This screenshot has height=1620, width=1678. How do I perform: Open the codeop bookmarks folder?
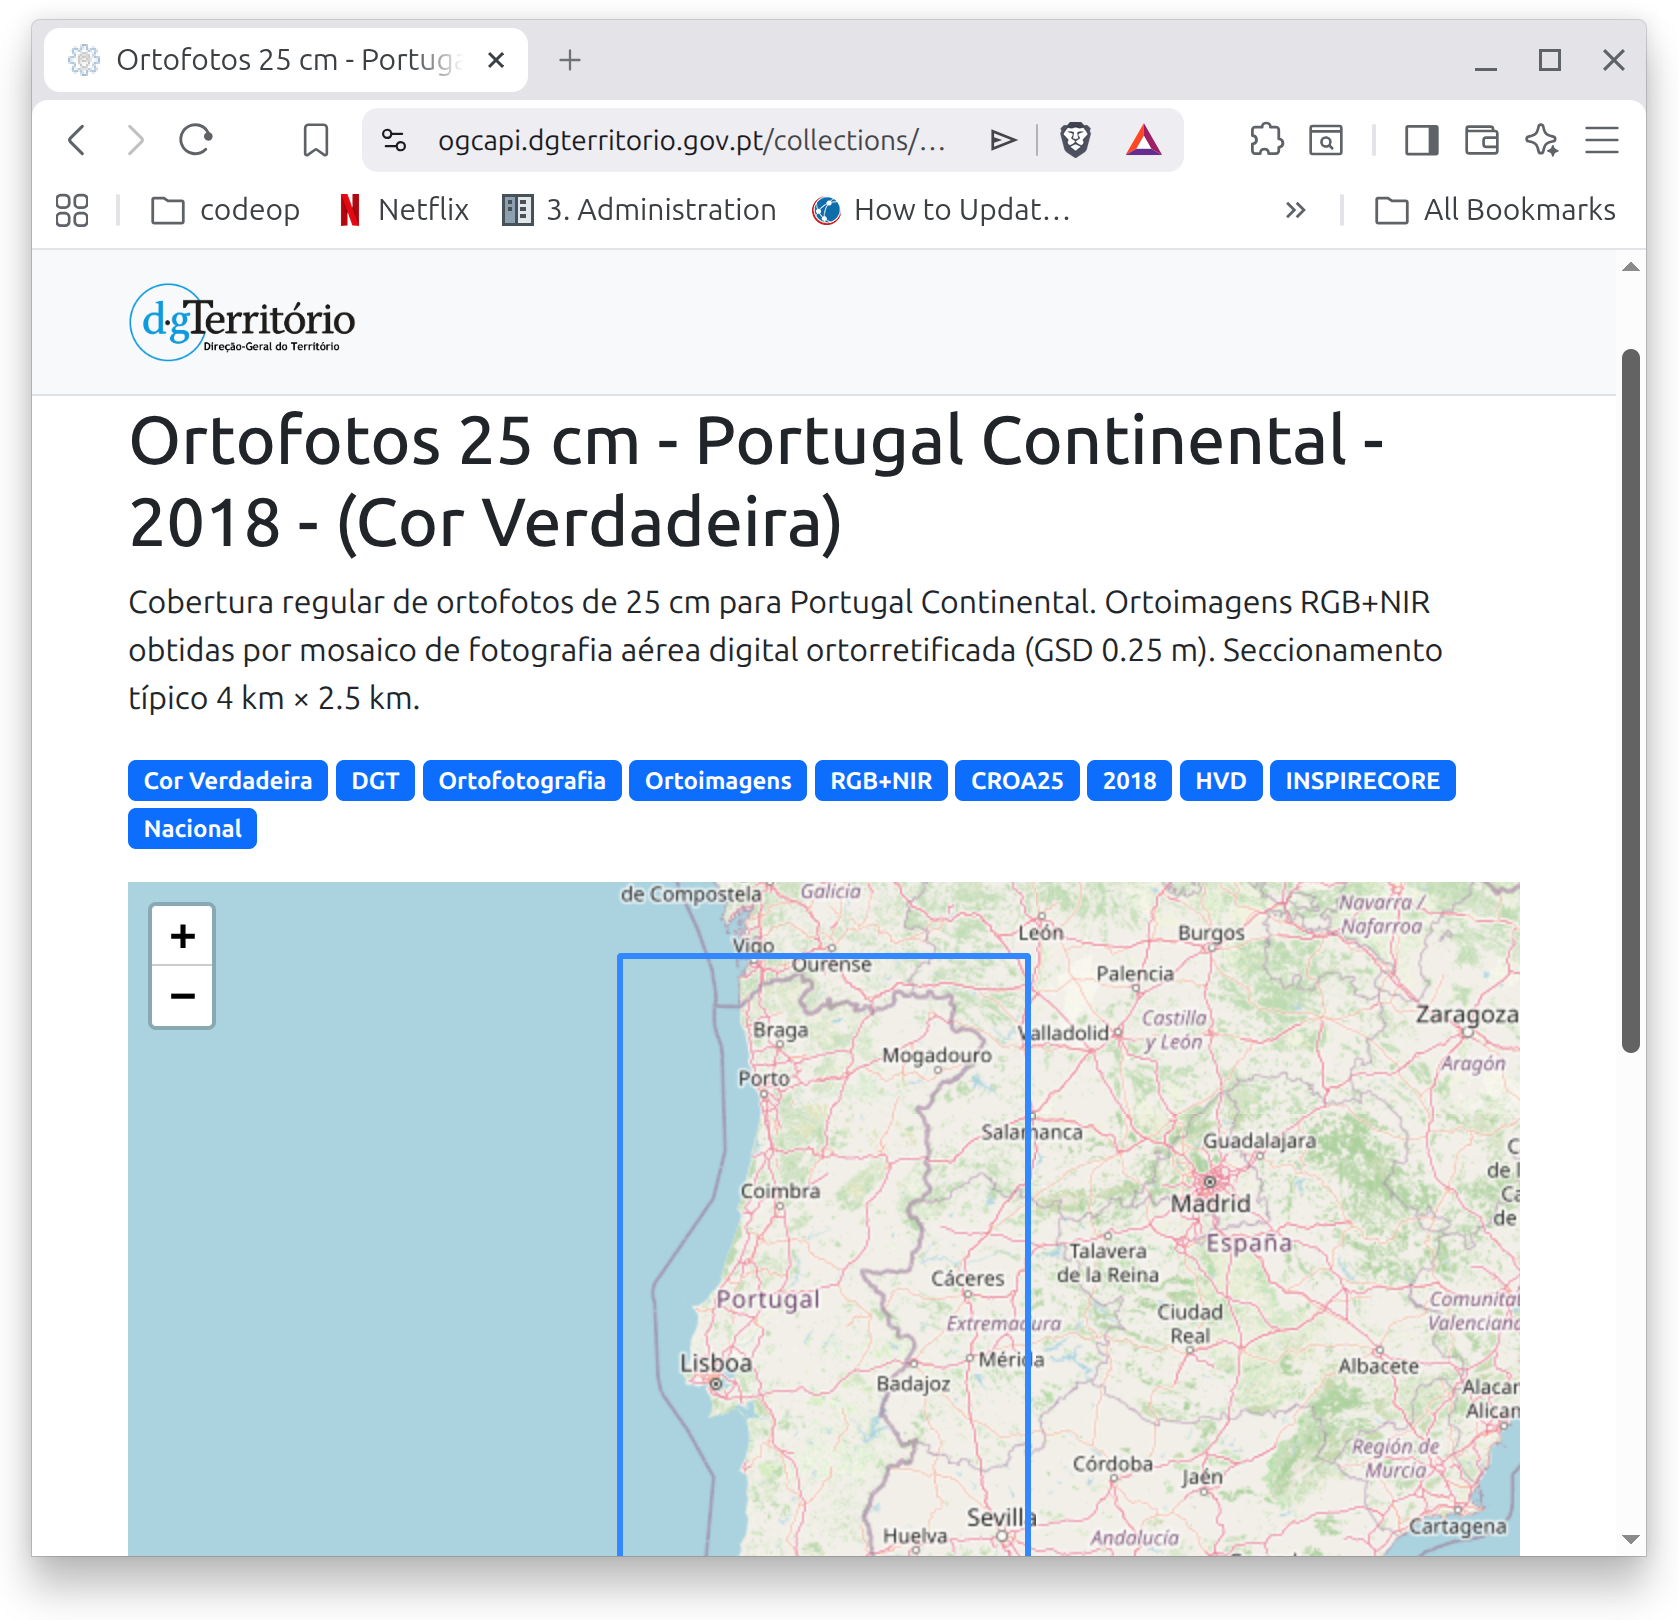pyautogui.click(x=225, y=210)
